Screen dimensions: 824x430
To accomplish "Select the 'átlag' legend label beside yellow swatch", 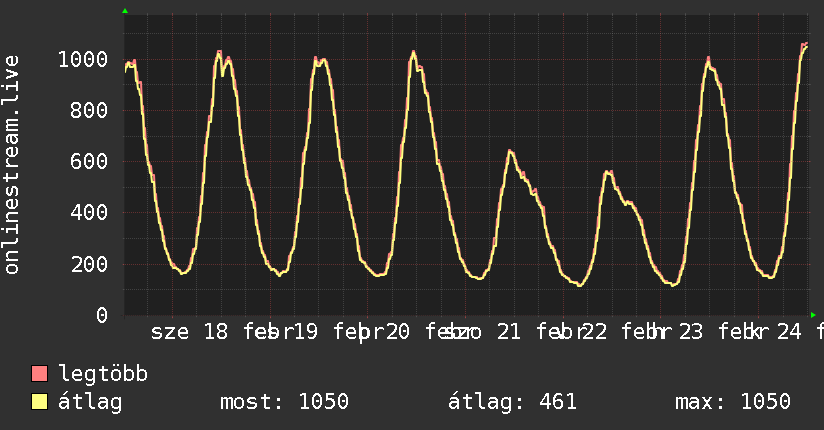I will pos(90,402).
